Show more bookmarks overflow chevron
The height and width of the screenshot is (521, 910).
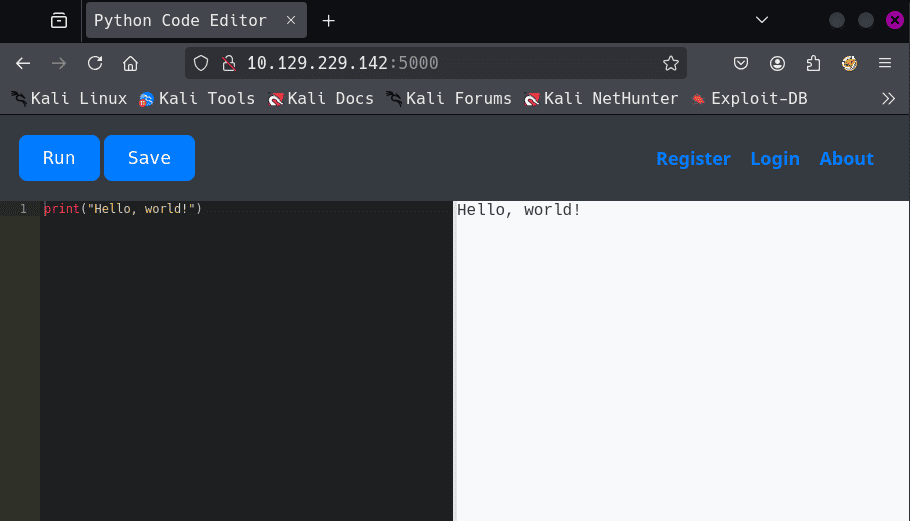coord(887,98)
